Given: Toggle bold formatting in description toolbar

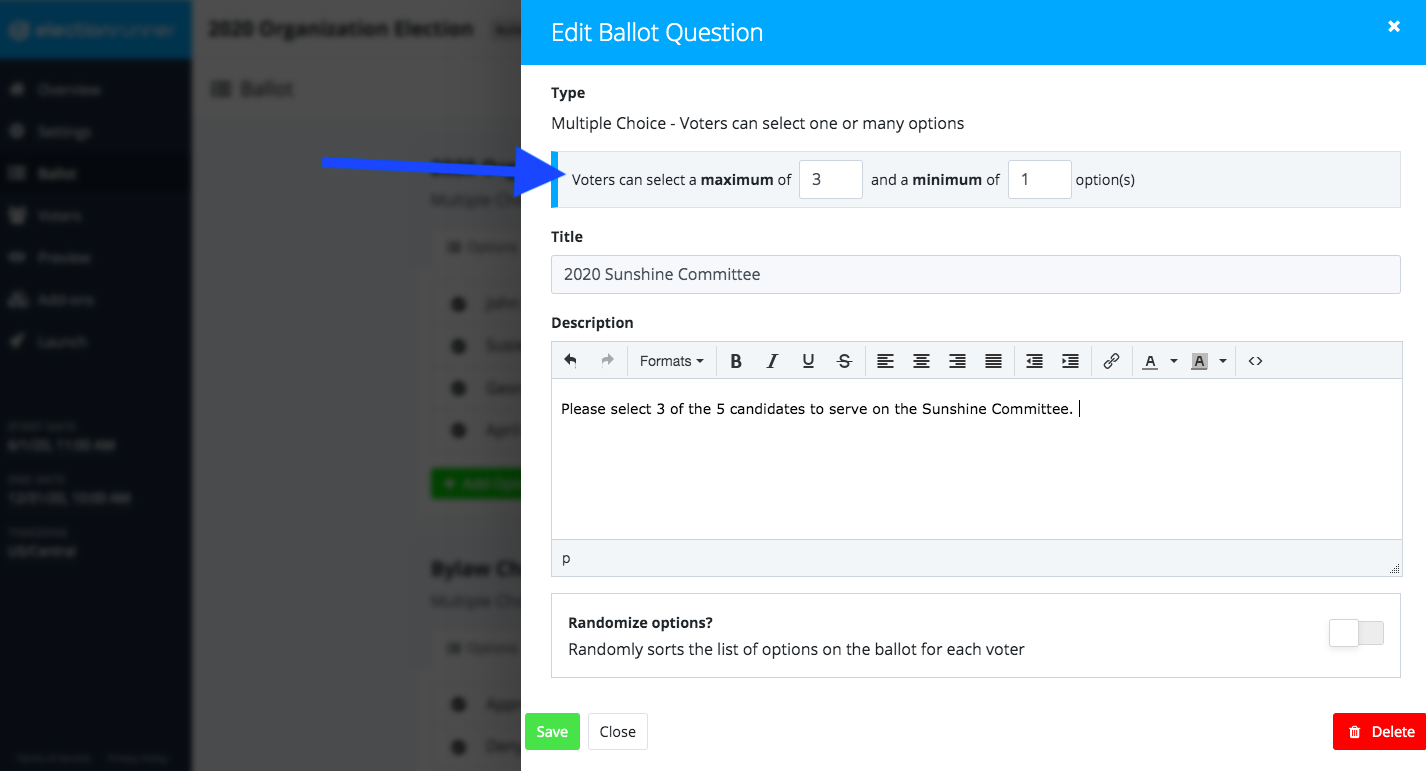Looking at the screenshot, I should point(736,361).
